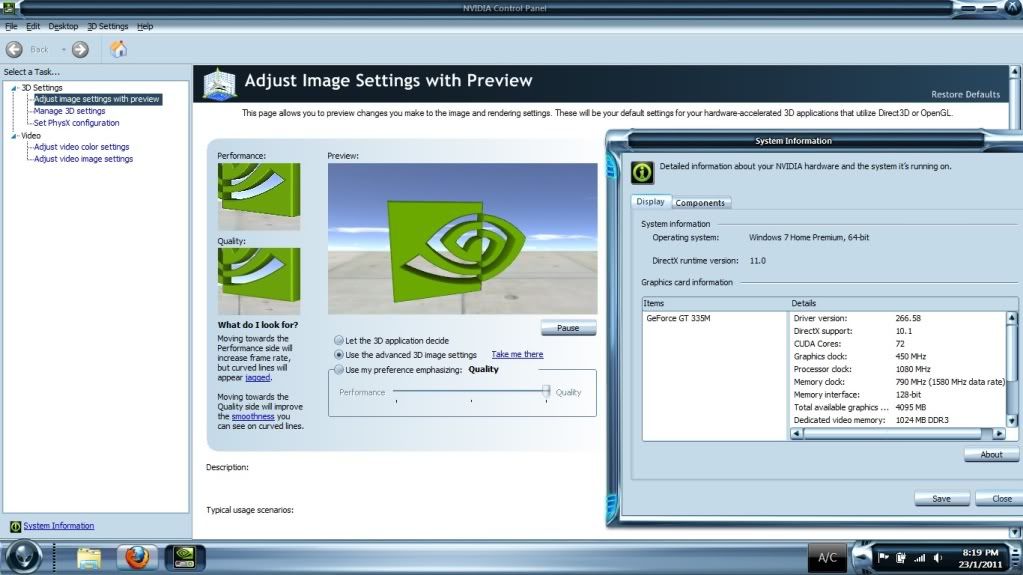Click main page scrollbar up arrow
Image resolution: width=1023 pixels, height=575 pixels.
pyautogui.click(x=1015, y=71)
